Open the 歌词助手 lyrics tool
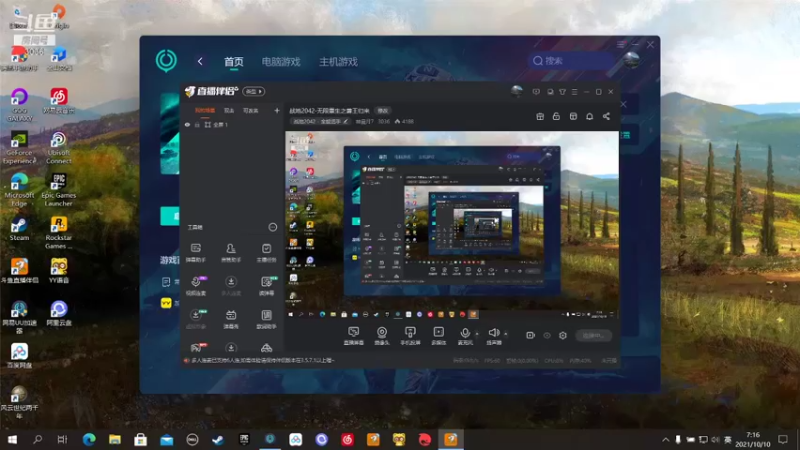Image resolution: width=800 pixels, height=450 pixels. [266, 319]
